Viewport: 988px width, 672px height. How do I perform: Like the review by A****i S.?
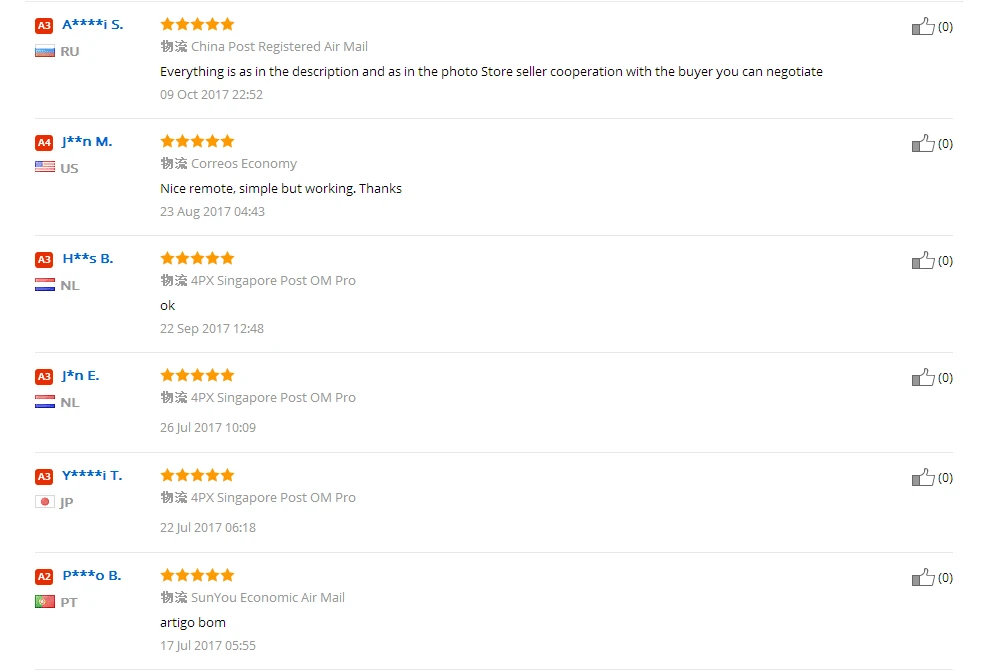point(923,26)
